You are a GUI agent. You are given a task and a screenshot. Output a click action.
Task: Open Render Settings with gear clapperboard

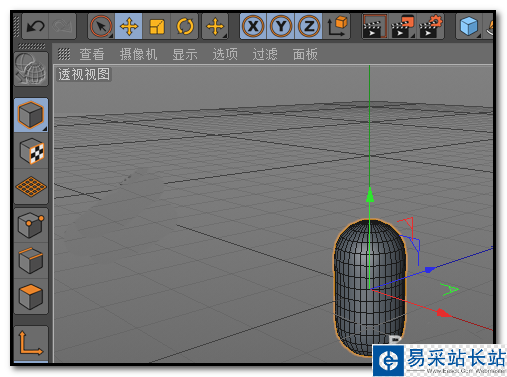[431, 26]
